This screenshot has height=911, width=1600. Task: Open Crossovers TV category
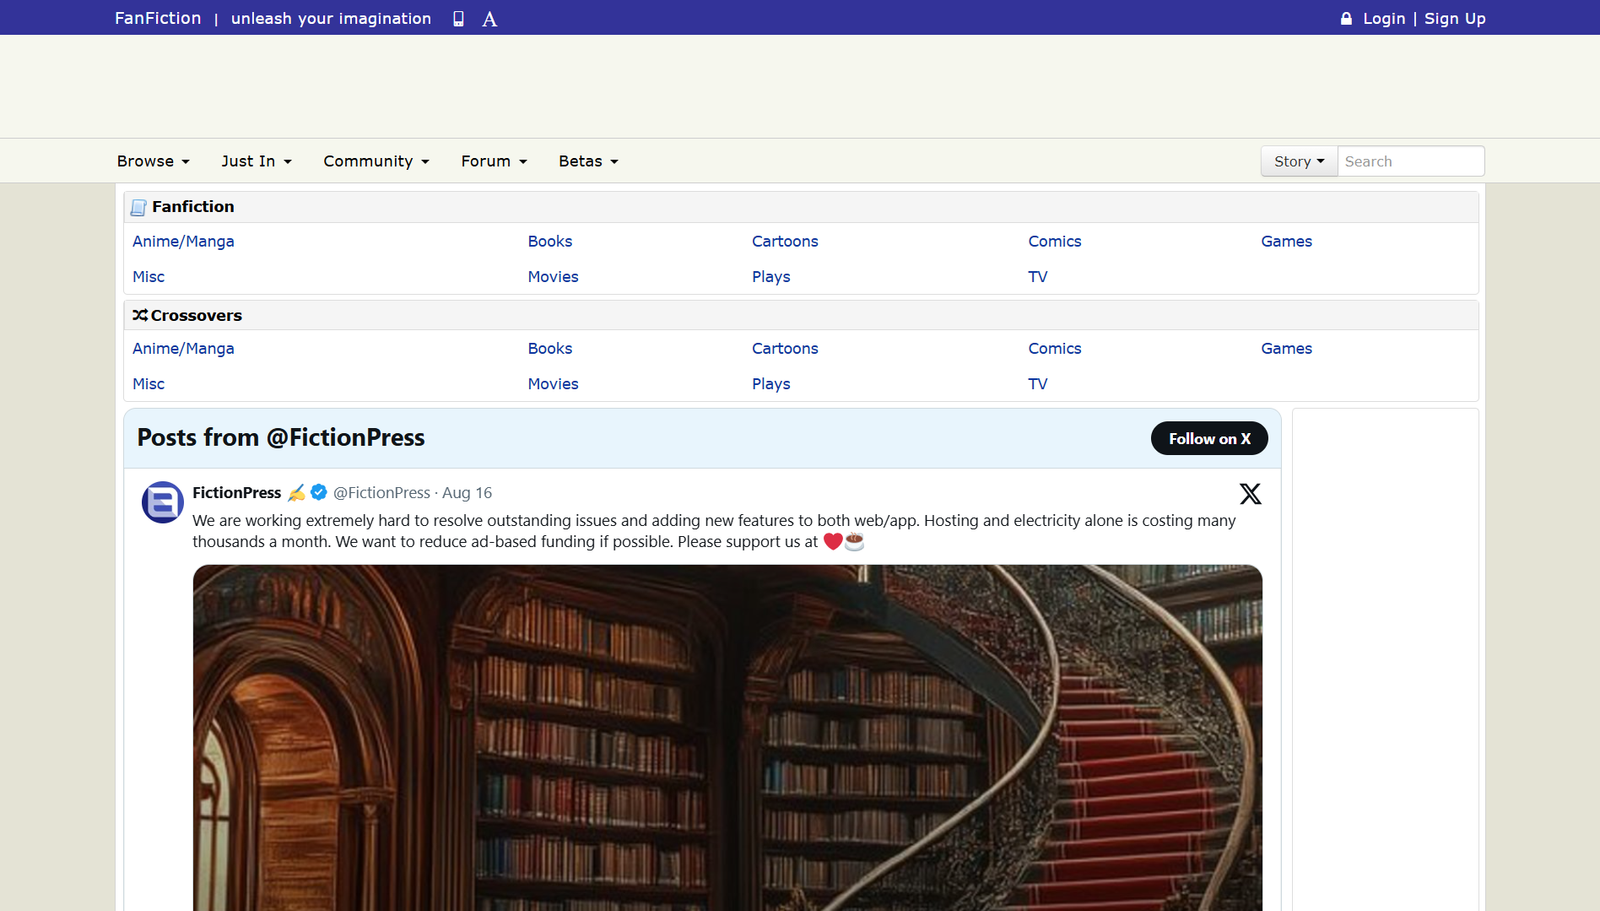click(x=1038, y=384)
